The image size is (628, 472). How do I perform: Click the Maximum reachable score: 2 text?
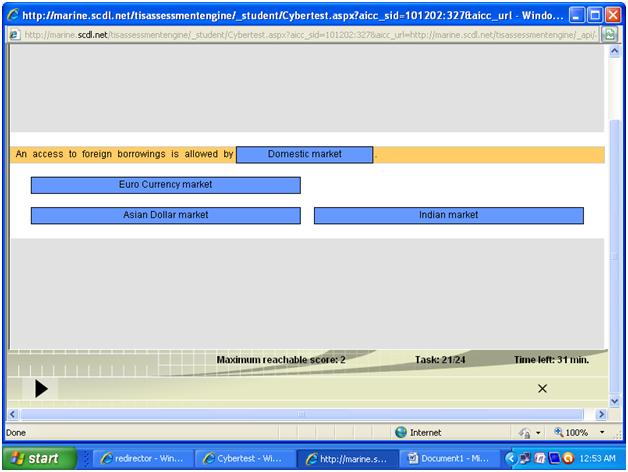281,360
